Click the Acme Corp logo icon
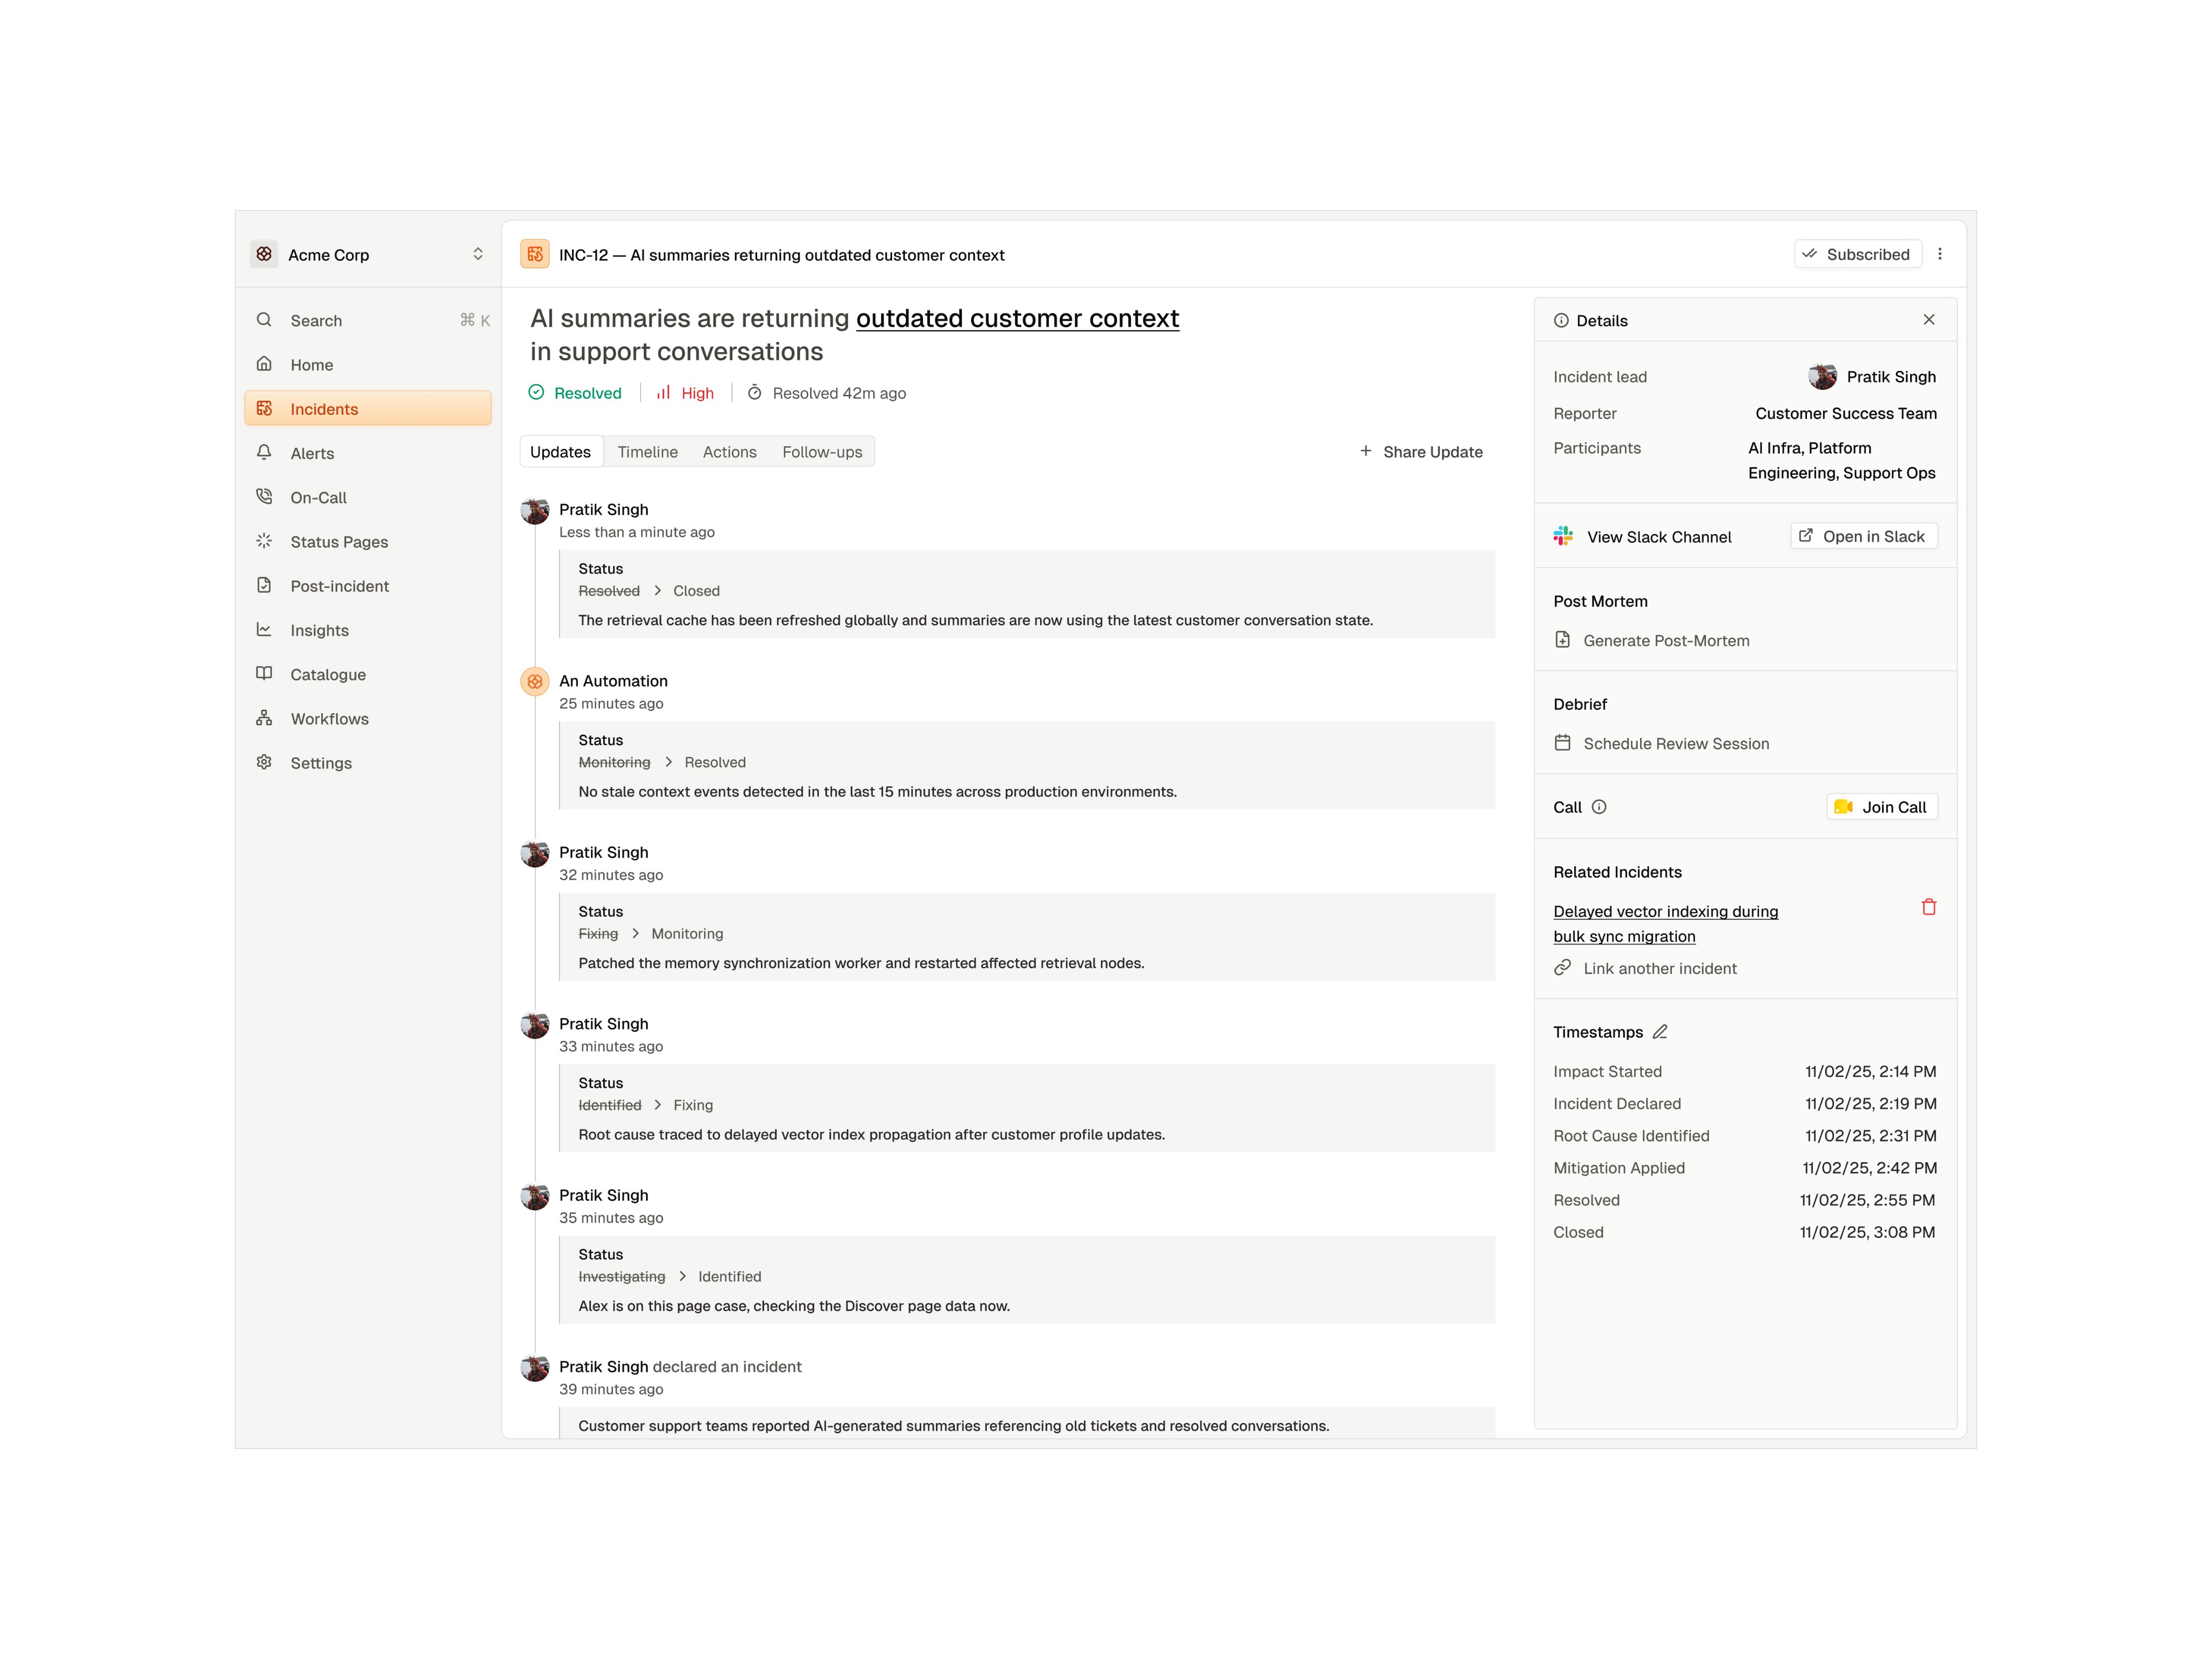This screenshot has height=1659, width=2212. point(264,254)
